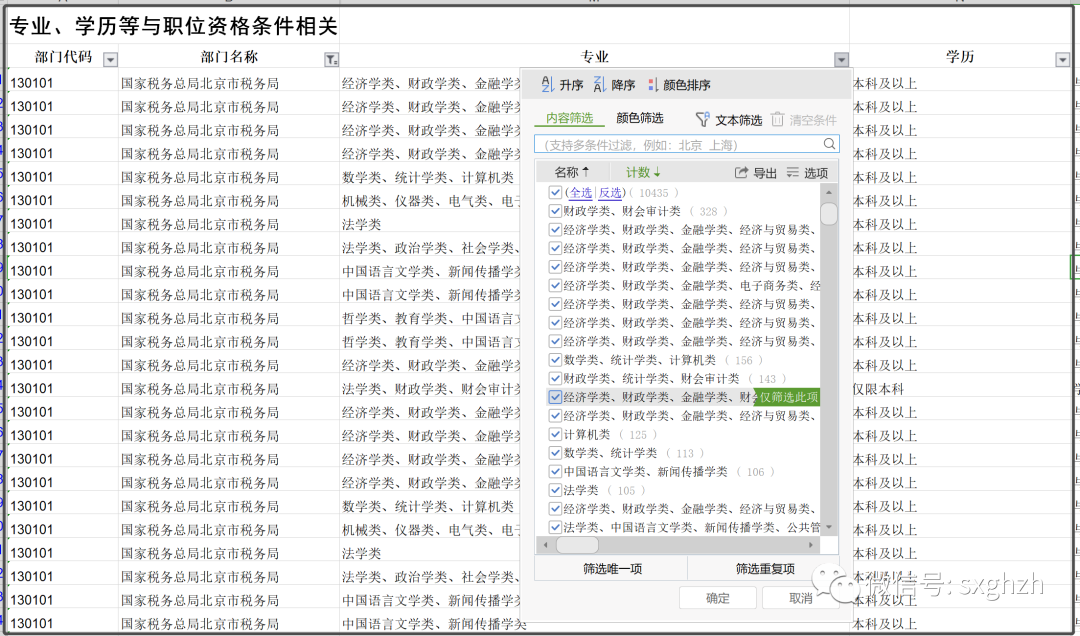Switch to 颜色筛选 tab

pyautogui.click(x=639, y=118)
